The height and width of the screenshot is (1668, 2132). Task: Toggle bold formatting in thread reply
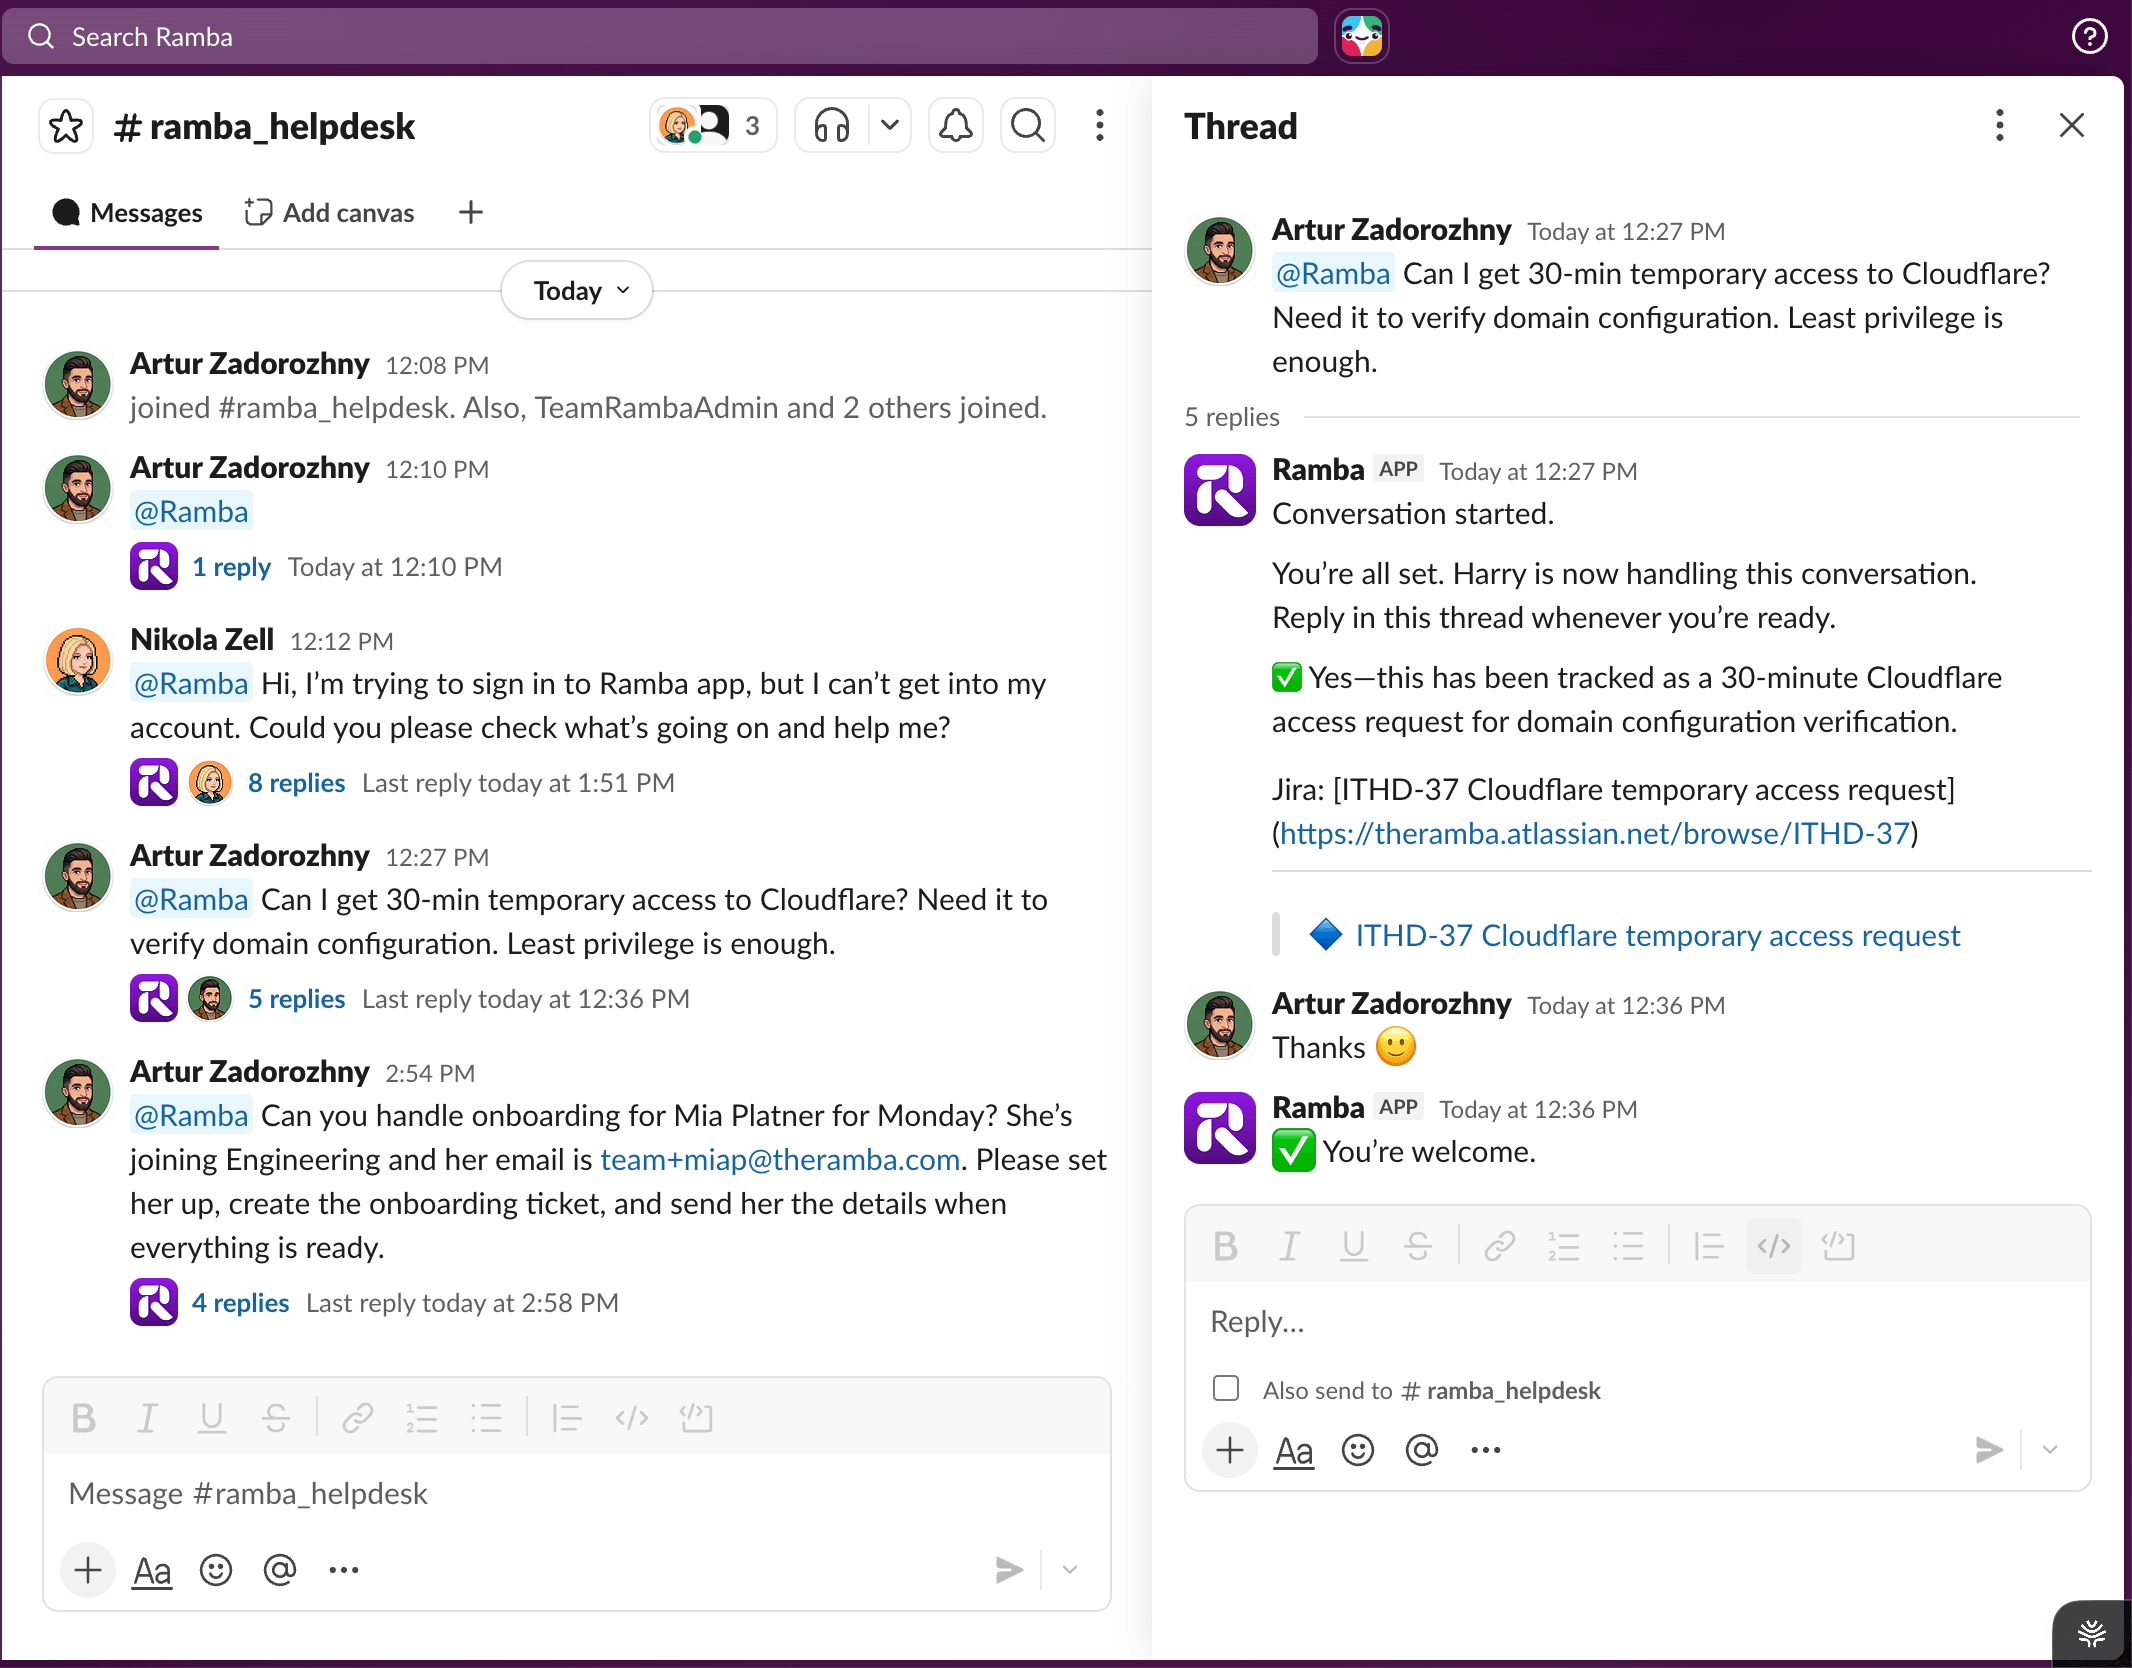tap(1225, 1246)
